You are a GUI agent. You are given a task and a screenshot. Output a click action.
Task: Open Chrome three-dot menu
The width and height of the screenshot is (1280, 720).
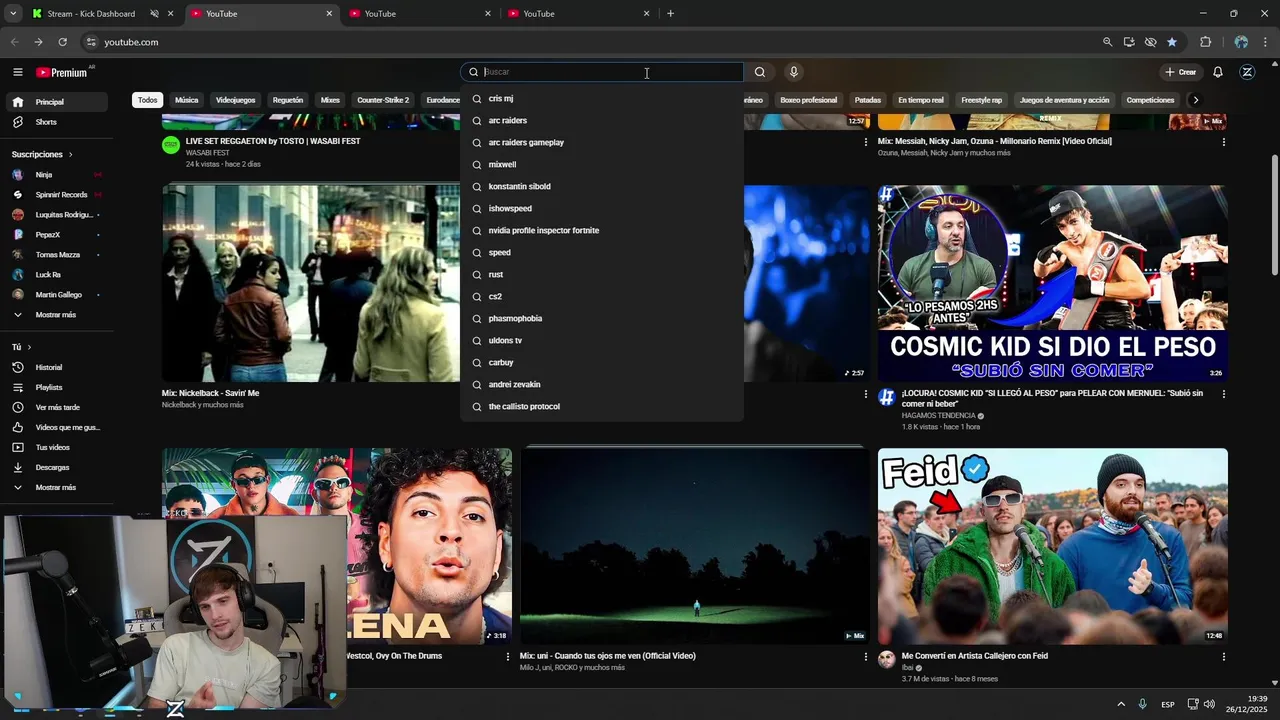click(1266, 42)
